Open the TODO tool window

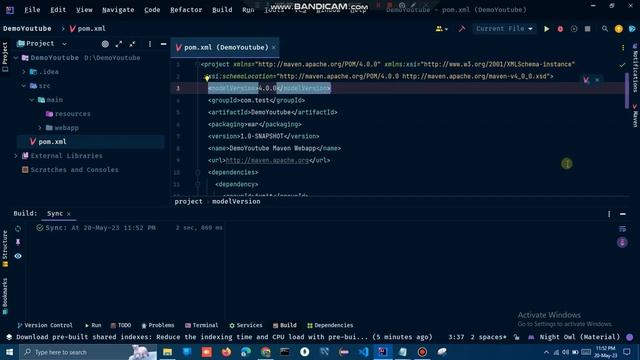pyautogui.click(x=121, y=325)
